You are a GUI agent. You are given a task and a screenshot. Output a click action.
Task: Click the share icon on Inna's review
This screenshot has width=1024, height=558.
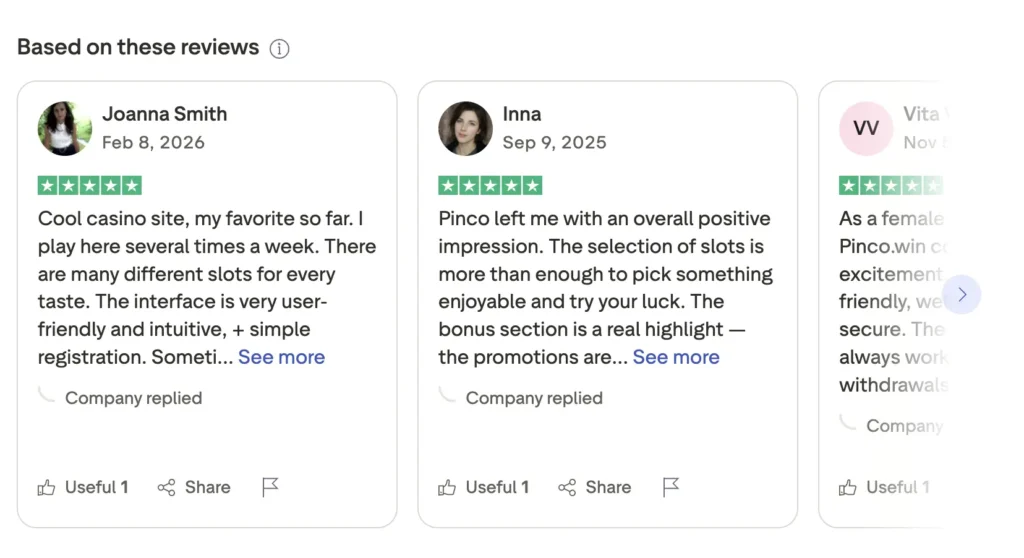click(x=567, y=488)
